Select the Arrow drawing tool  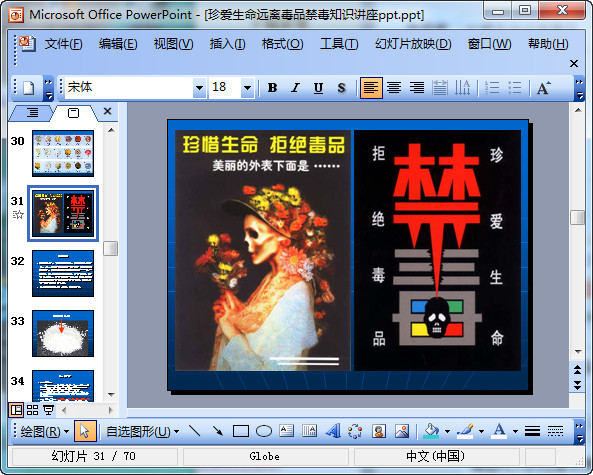click(x=218, y=431)
